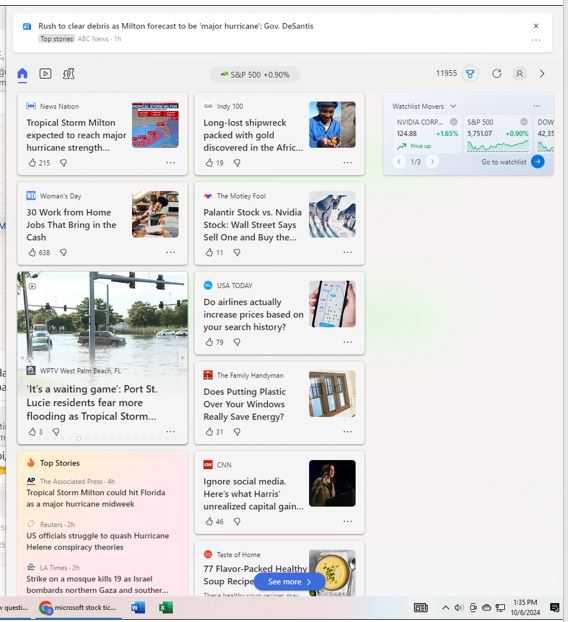Dislike the airlines increase prices story
The width and height of the screenshot is (568, 622).
pos(237,342)
